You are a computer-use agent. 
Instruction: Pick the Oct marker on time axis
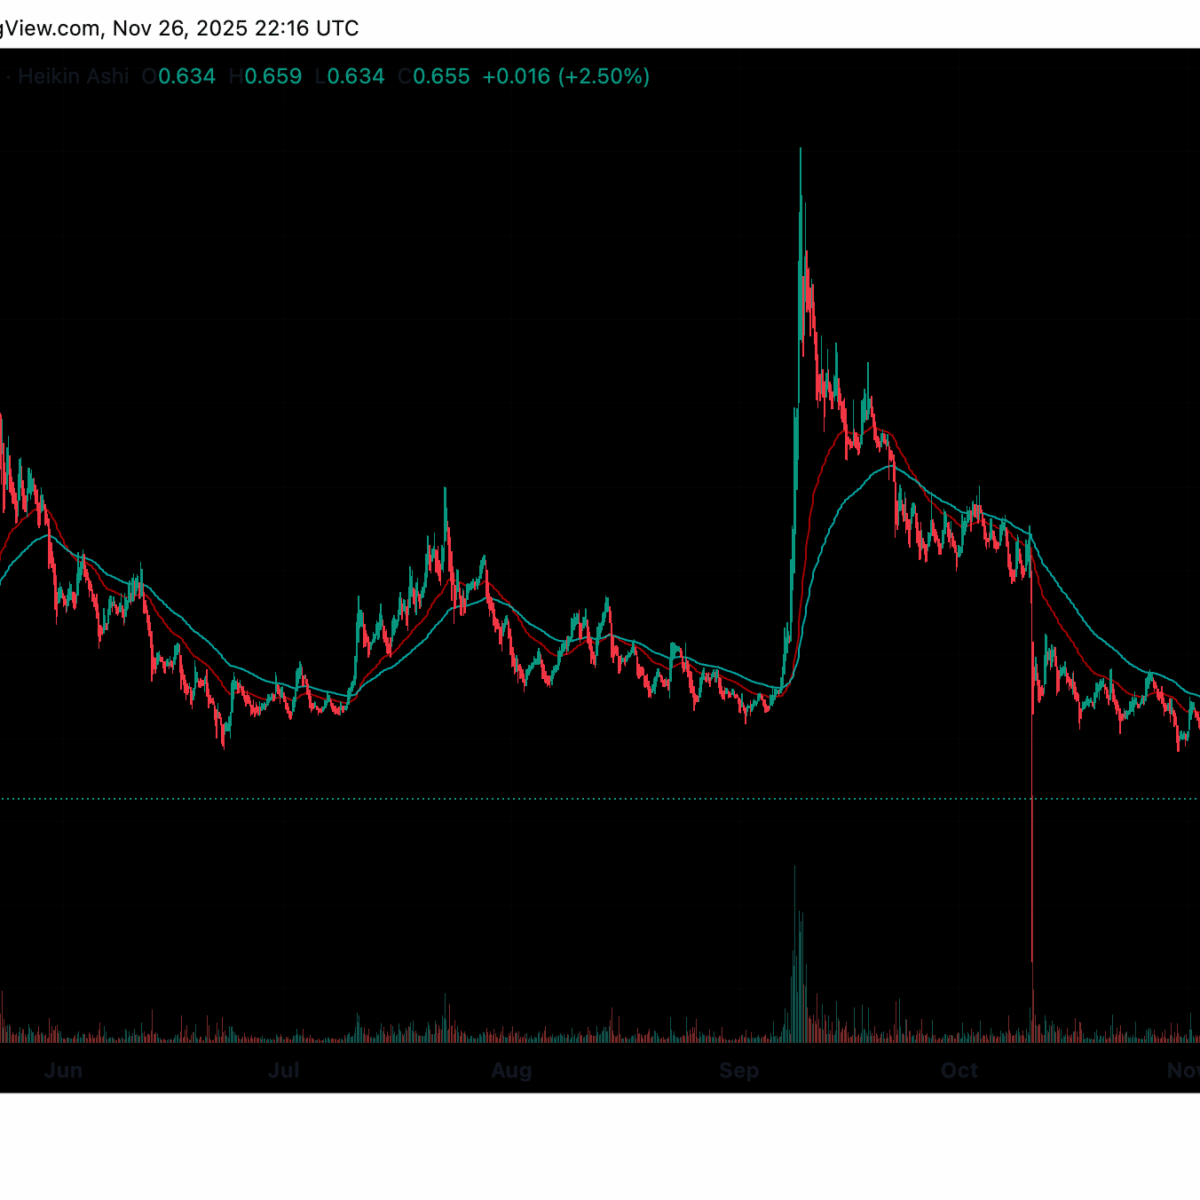[x=959, y=1071]
